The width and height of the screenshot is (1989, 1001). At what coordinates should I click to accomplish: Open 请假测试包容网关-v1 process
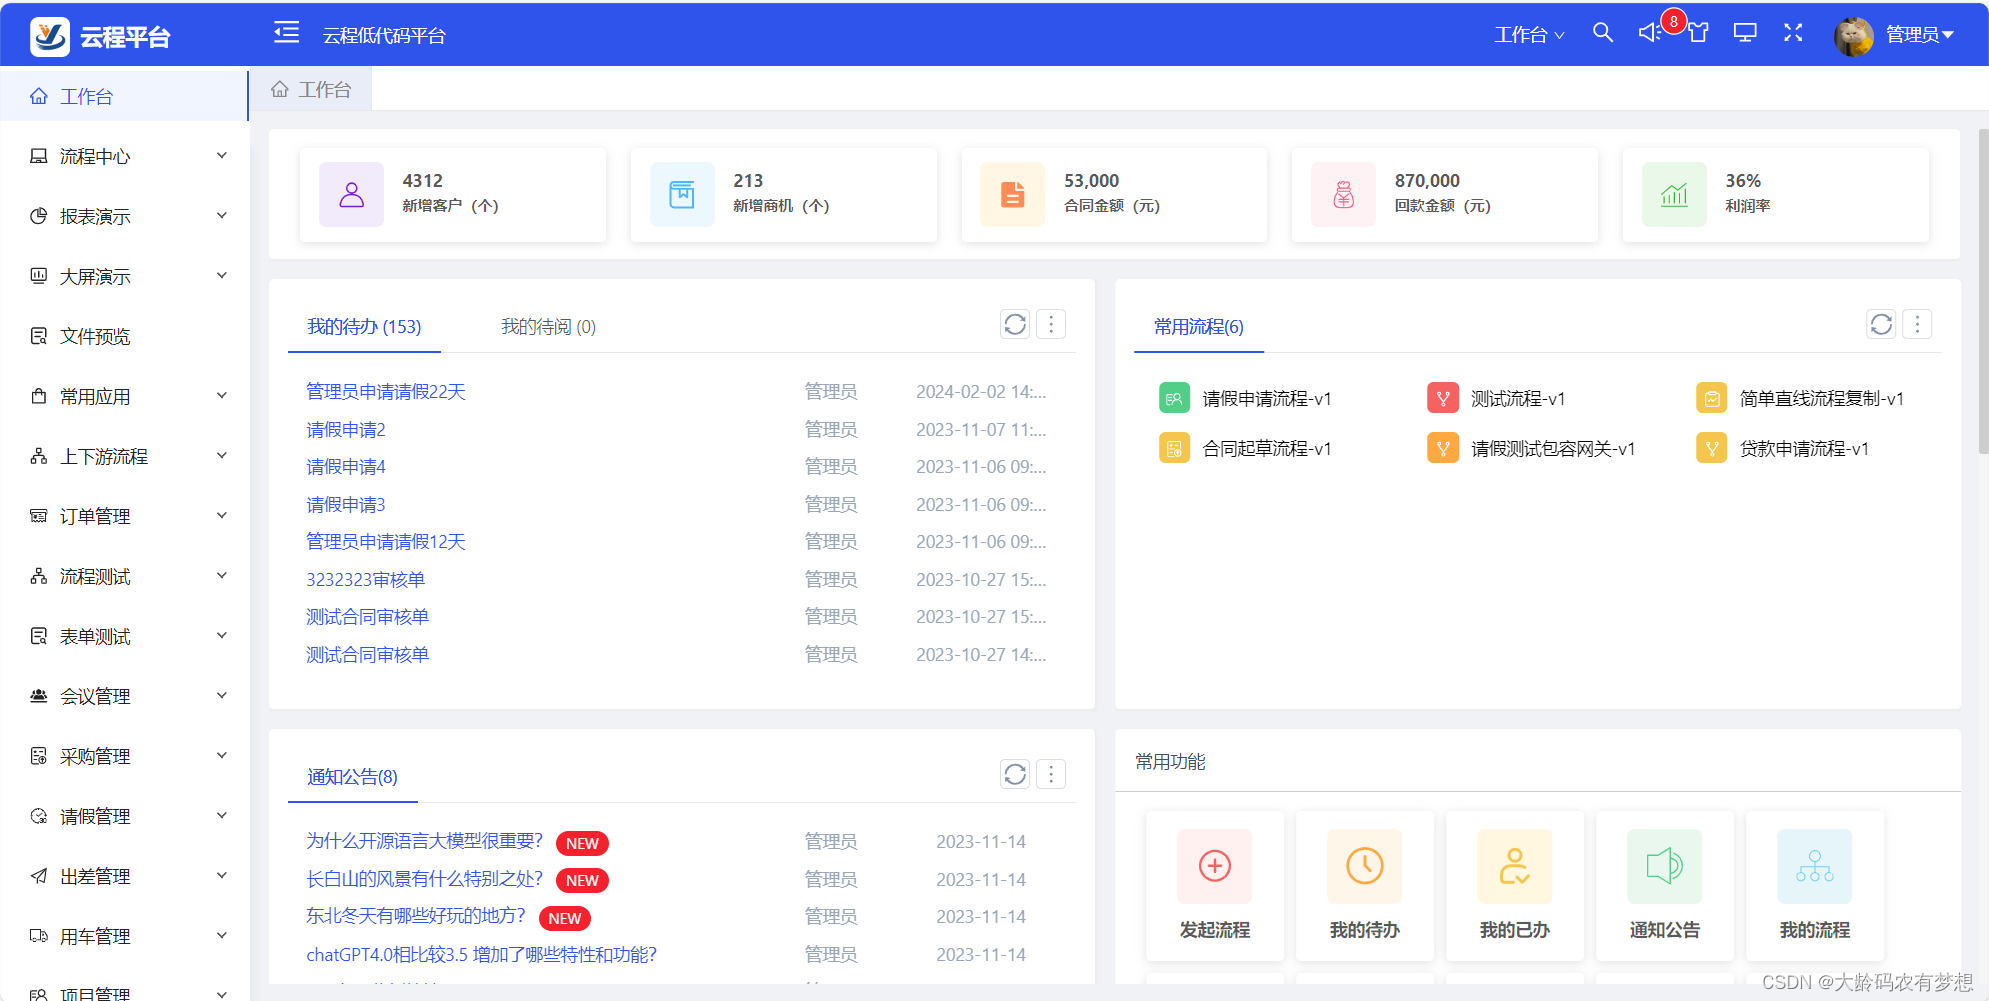pos(1531,448)
